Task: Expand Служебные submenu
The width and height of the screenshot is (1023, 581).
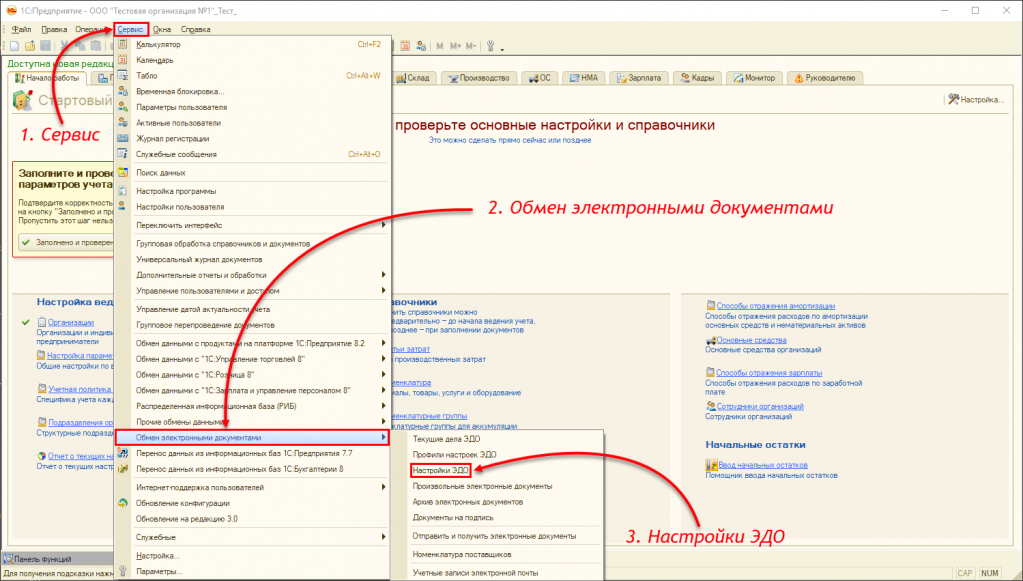Action: point(253,537)
